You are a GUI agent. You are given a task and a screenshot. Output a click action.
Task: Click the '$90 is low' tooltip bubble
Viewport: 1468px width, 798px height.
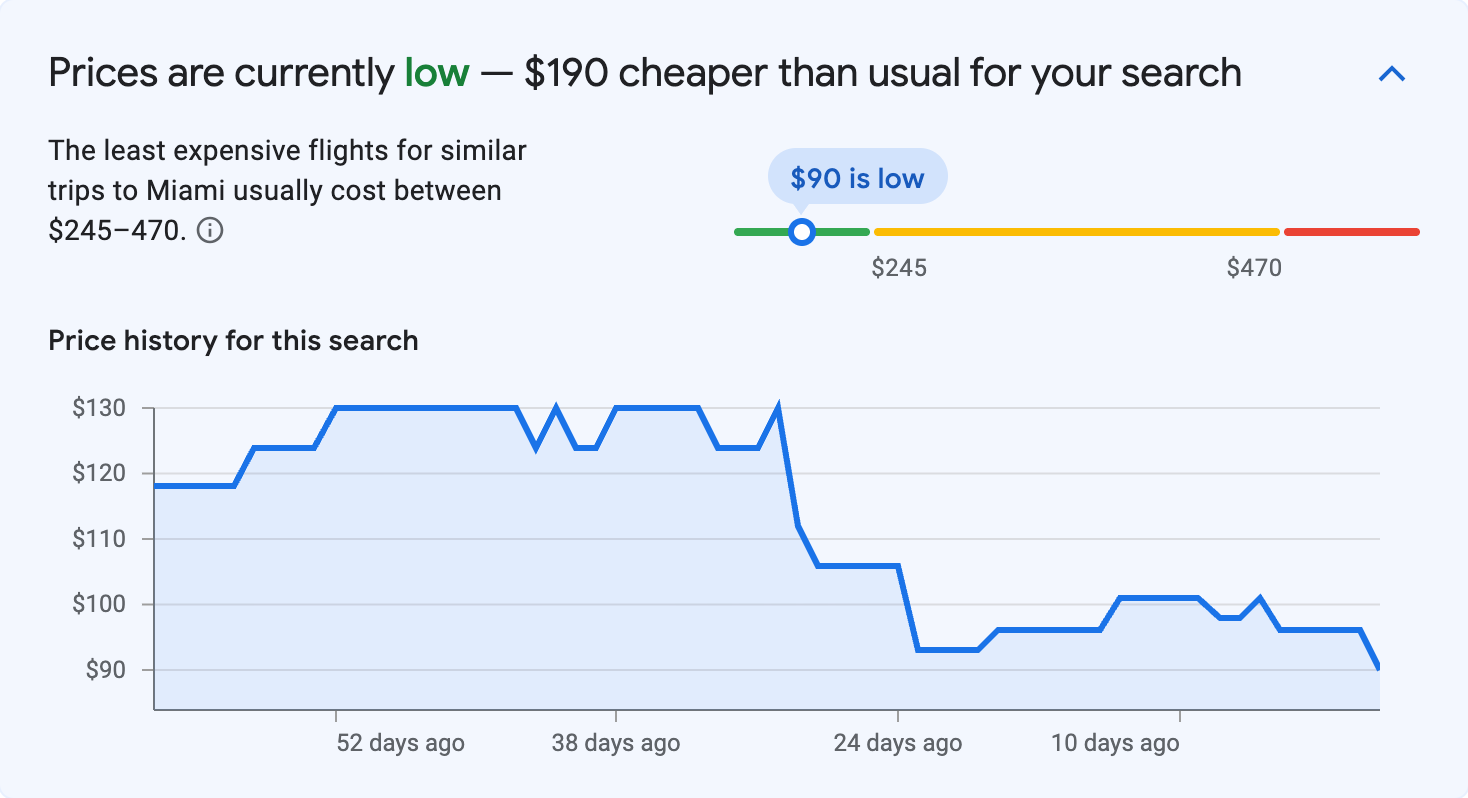click(x=857, y=176)
